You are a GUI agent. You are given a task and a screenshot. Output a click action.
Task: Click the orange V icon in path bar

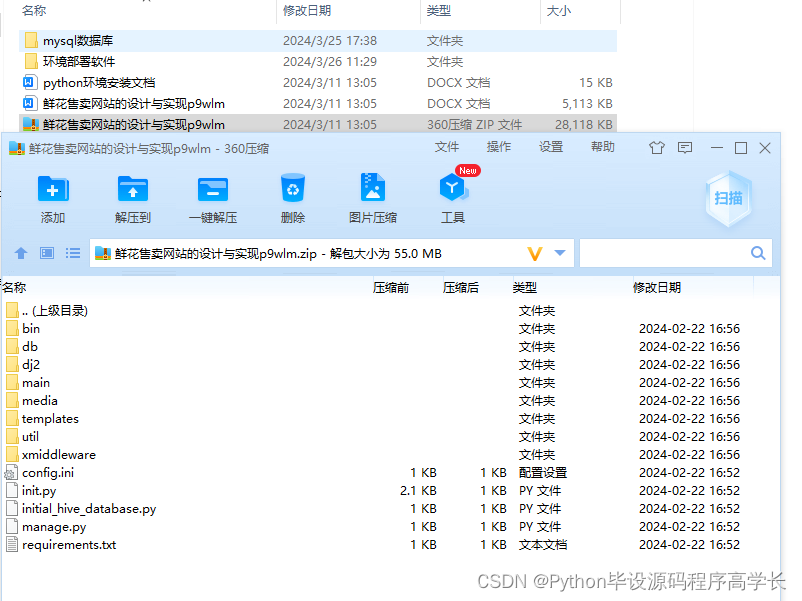[x=534, y=254]
